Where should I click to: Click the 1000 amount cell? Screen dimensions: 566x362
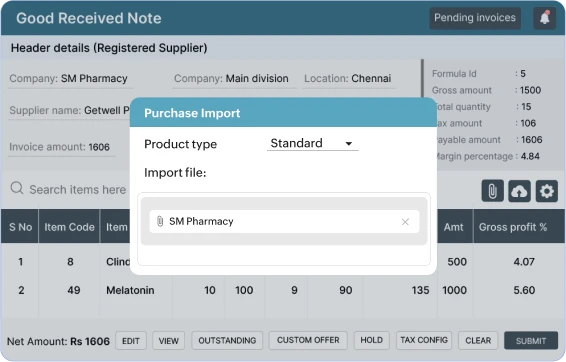point(454,290)
